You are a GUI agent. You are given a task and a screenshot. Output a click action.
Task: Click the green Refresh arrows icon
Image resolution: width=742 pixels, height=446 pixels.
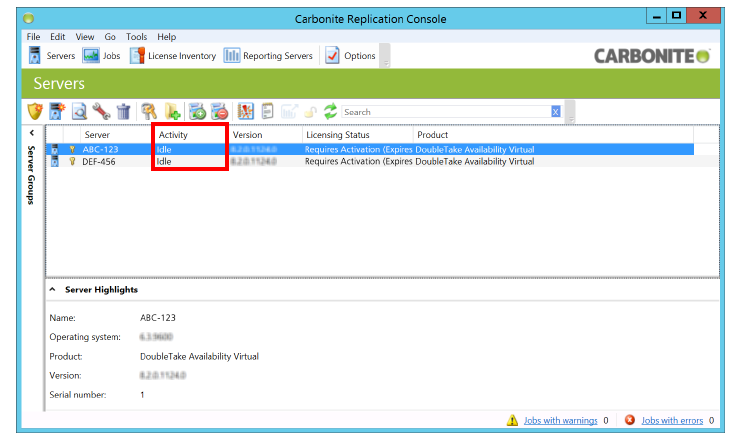pos(330,112)
